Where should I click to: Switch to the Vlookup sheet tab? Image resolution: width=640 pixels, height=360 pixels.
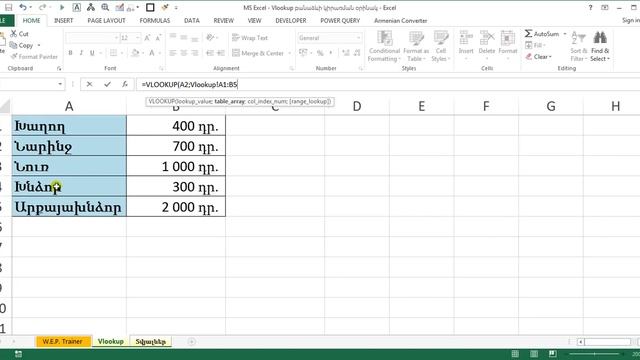111,341
